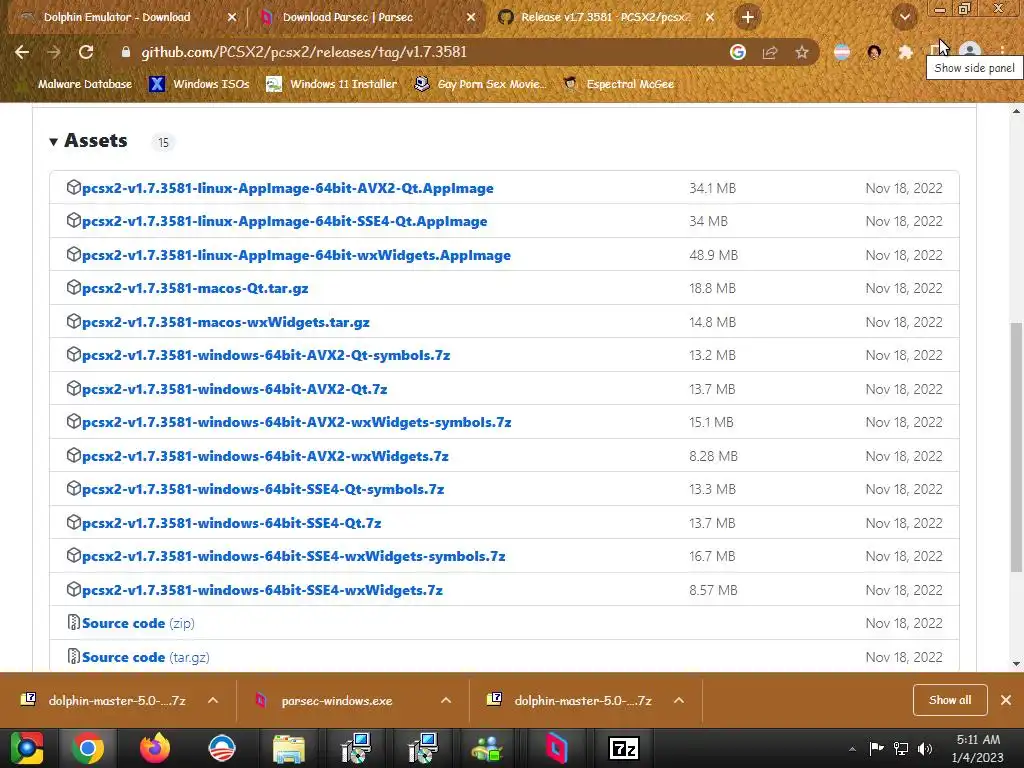Collapse the Assets section triangle
The height and width of the screenshot is (768, 1024).
[x=54, y=141]
